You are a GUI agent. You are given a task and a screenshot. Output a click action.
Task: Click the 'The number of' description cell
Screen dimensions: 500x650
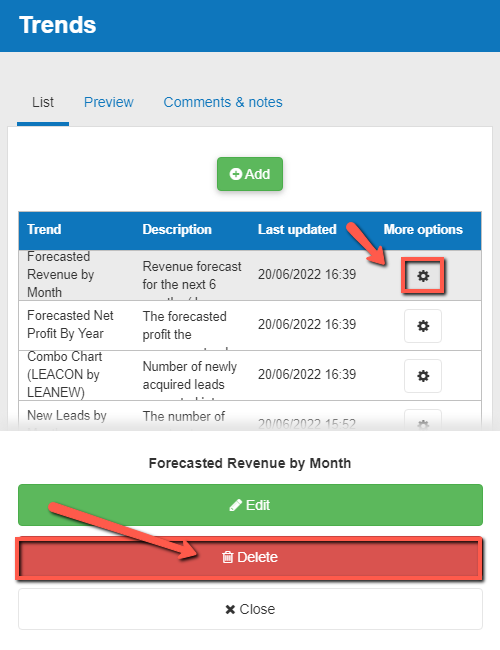(x=184, y=416)
